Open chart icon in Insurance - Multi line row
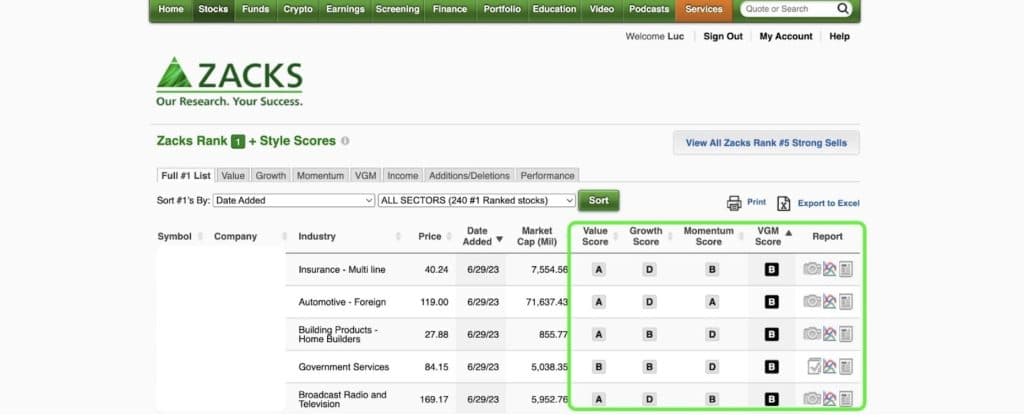 pos(829,269)
